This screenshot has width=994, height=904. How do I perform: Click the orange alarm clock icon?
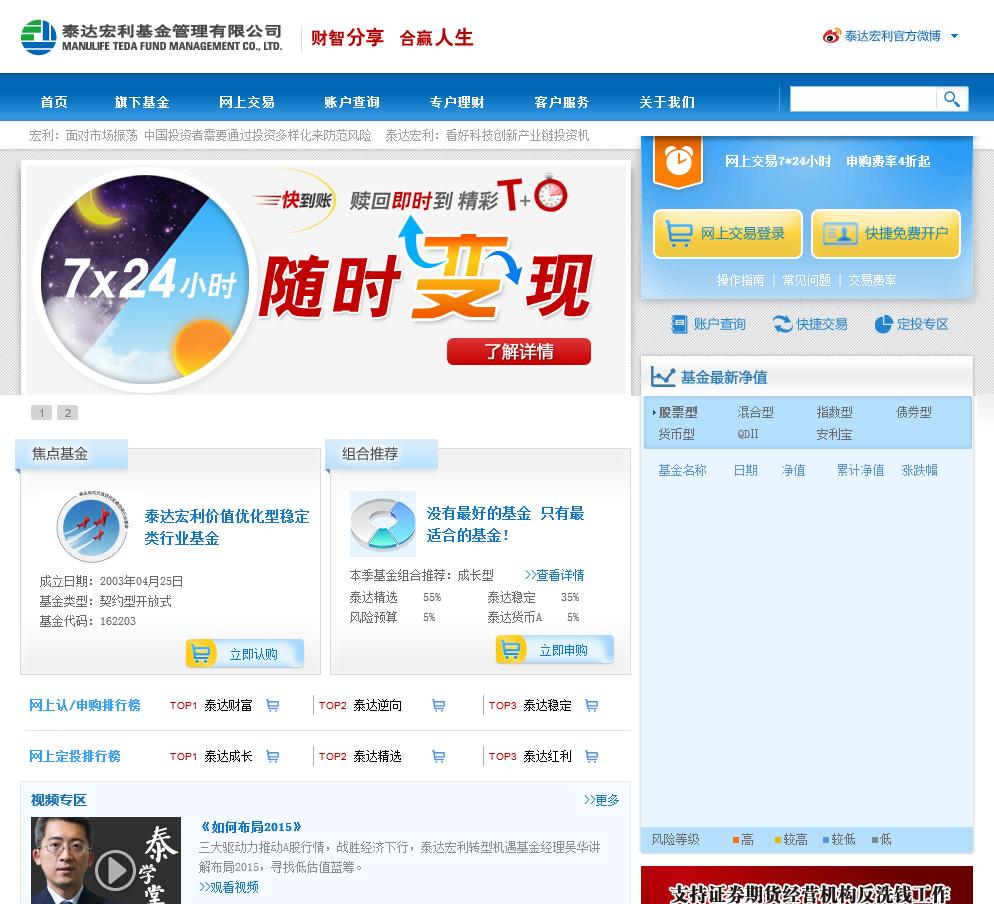click(678, 161)
